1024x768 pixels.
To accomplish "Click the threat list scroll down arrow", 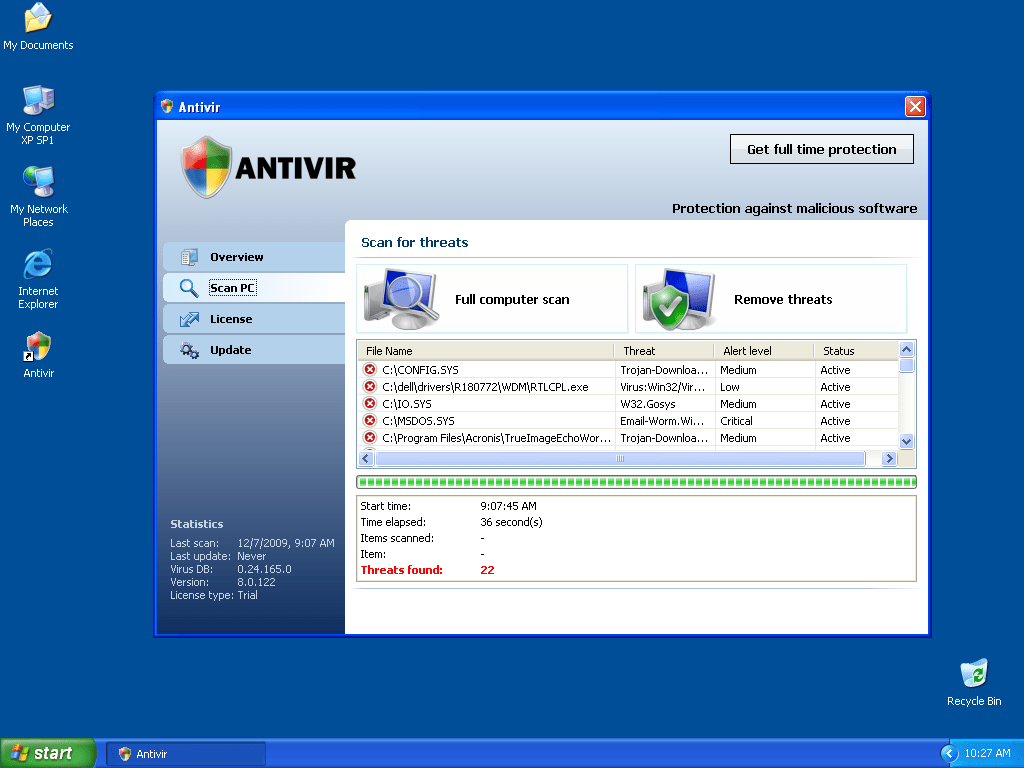I will [907, 440].
